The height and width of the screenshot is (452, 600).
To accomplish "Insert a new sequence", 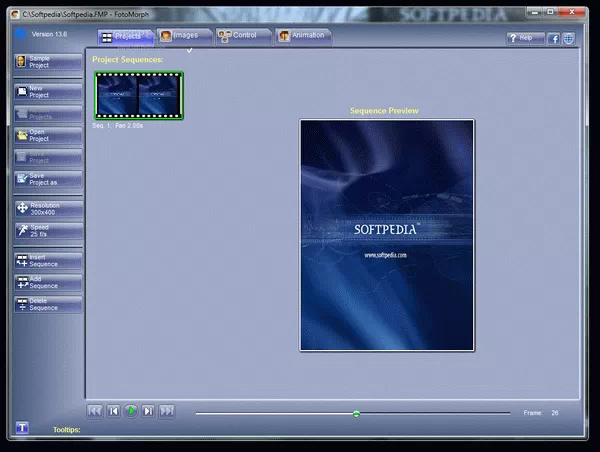I will pos(47,261).
